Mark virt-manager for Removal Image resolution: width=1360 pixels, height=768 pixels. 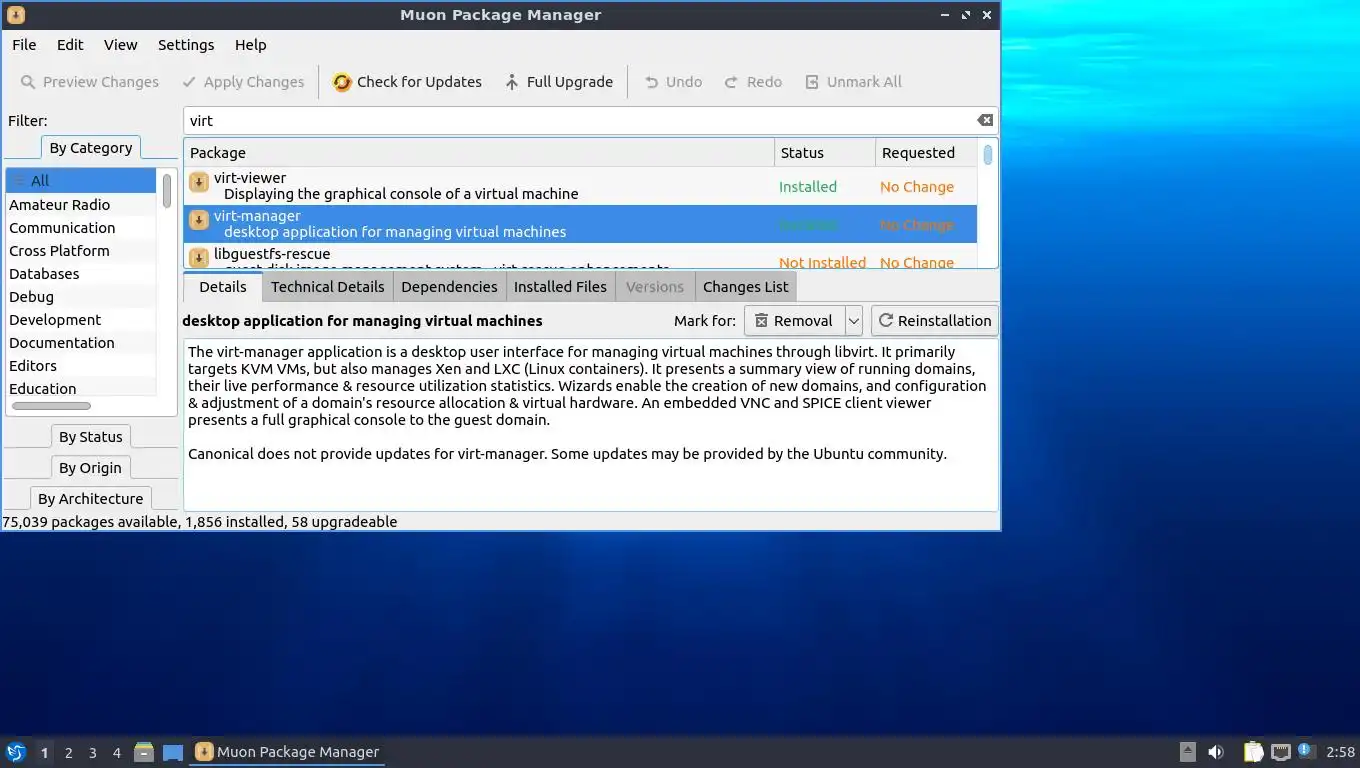[794, 321]
